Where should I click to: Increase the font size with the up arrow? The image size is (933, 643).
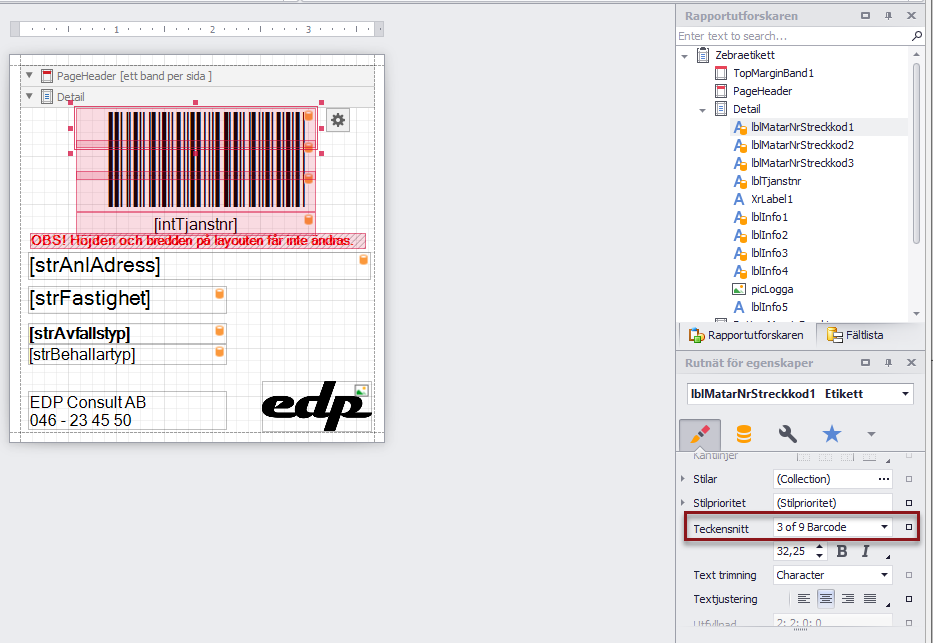tap(819, 547)
